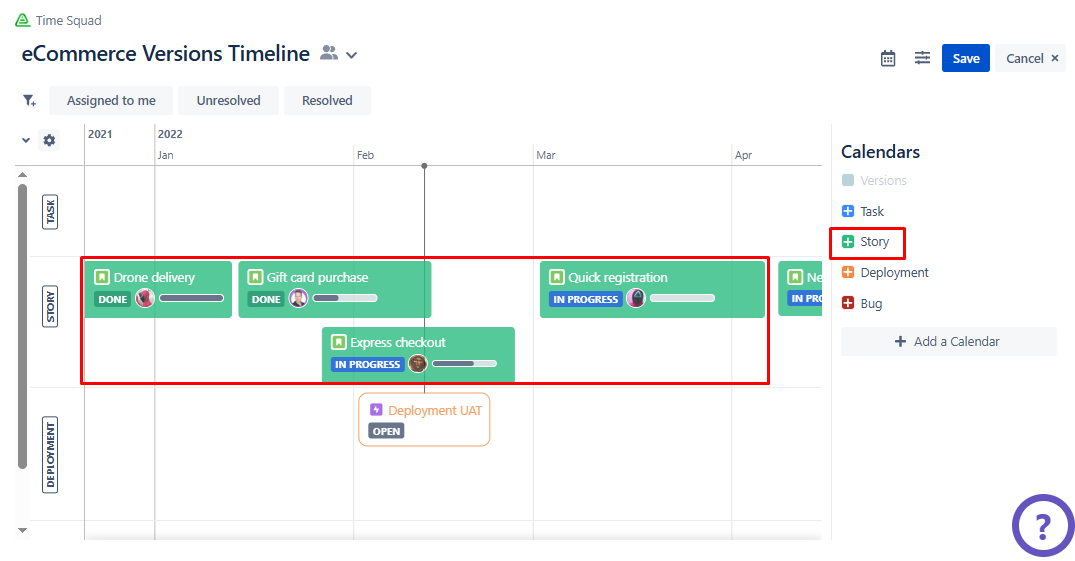
Task: Toggle the Deployment calendar checkbox
Action: point(848,272)
